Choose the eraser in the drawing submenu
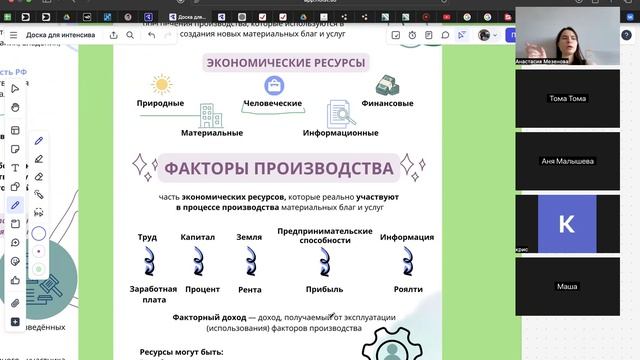 [39, 177]
